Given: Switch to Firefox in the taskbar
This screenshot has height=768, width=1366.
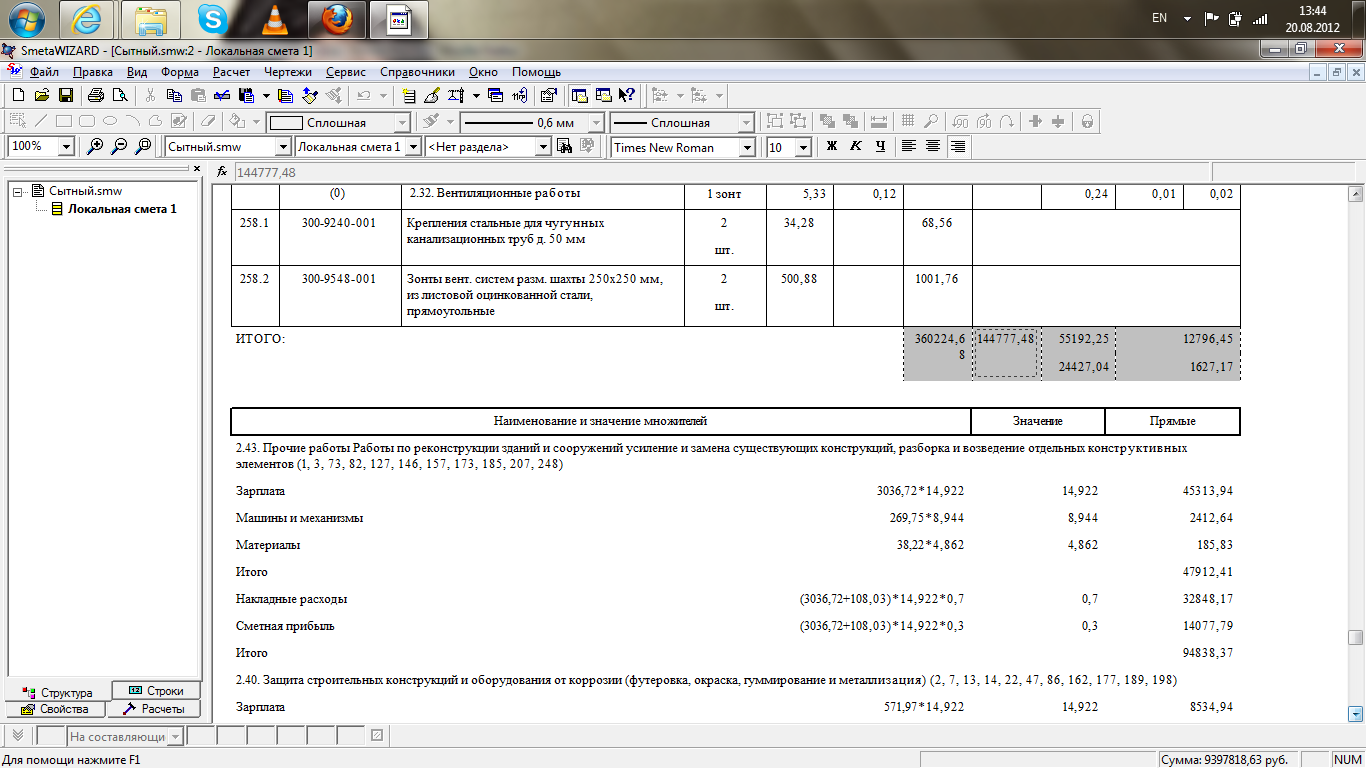Looking at the screenshot, I should click(x=336, y=19).
